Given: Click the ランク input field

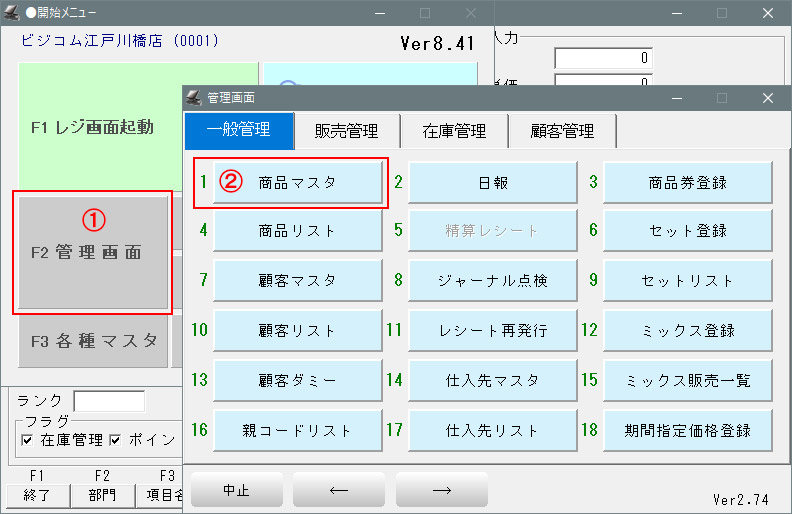Looking at the screenshot, I should click(109, 400).
